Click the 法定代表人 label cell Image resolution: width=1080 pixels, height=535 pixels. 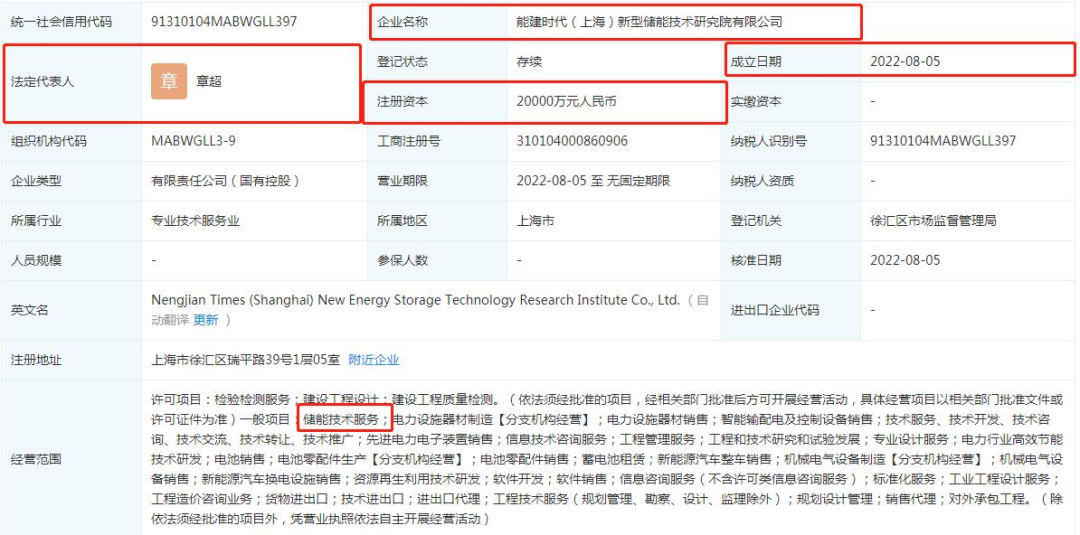pos(71,81)
